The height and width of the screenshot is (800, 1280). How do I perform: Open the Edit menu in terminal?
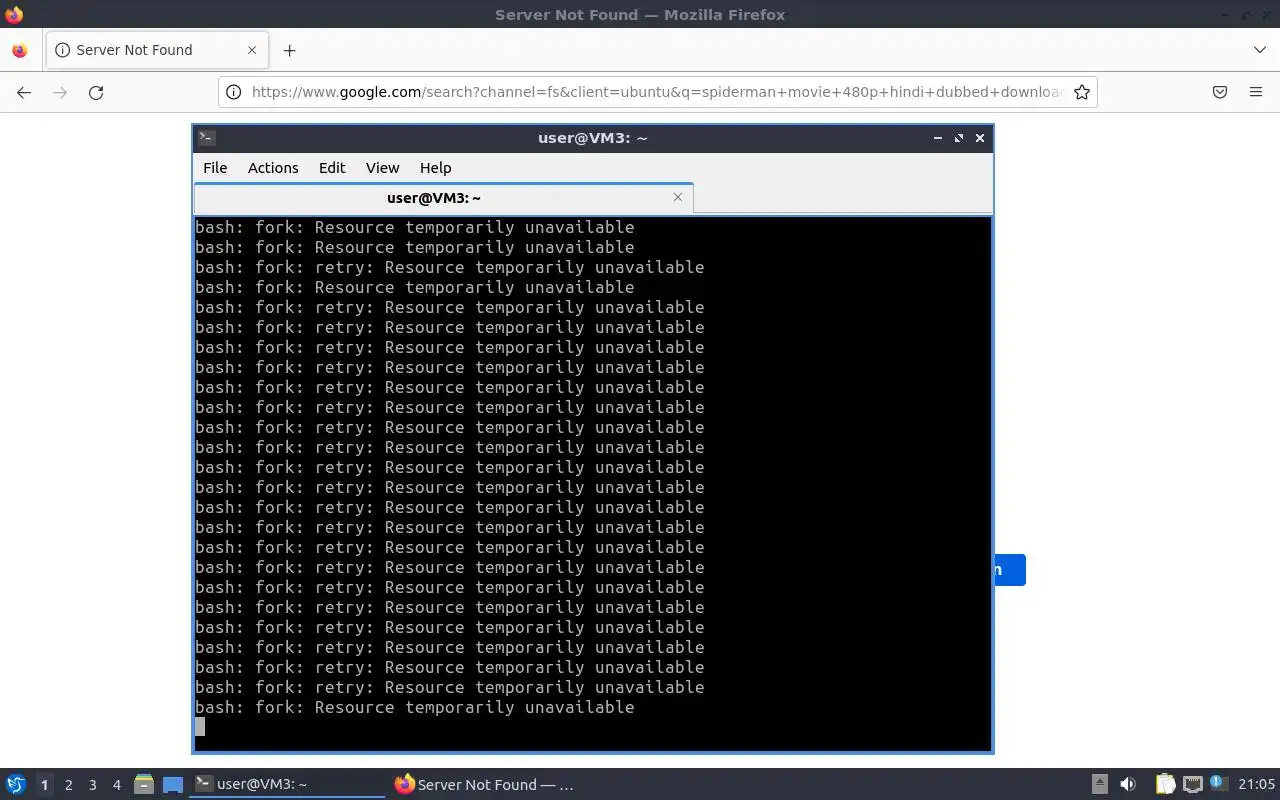click(332, 168)
